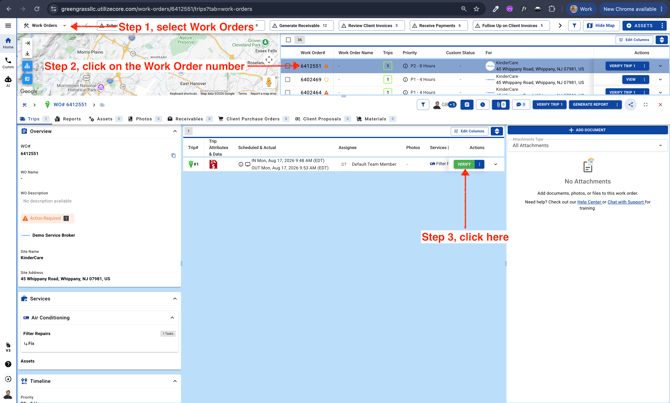Open the Help Center link

point(589,202)
